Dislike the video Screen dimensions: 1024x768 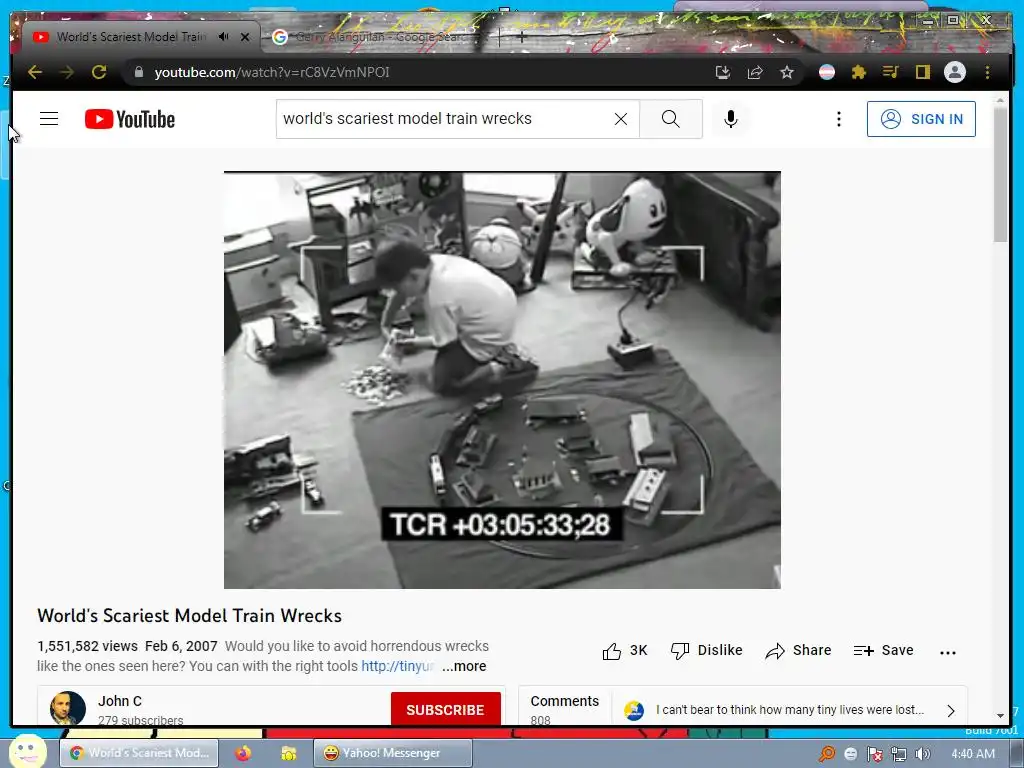pos(707,650)
